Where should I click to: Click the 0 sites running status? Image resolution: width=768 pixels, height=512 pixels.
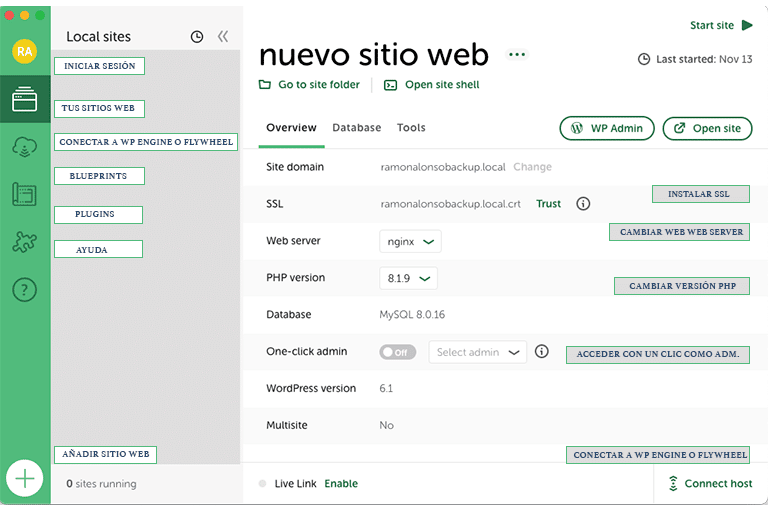coord(101,484)
